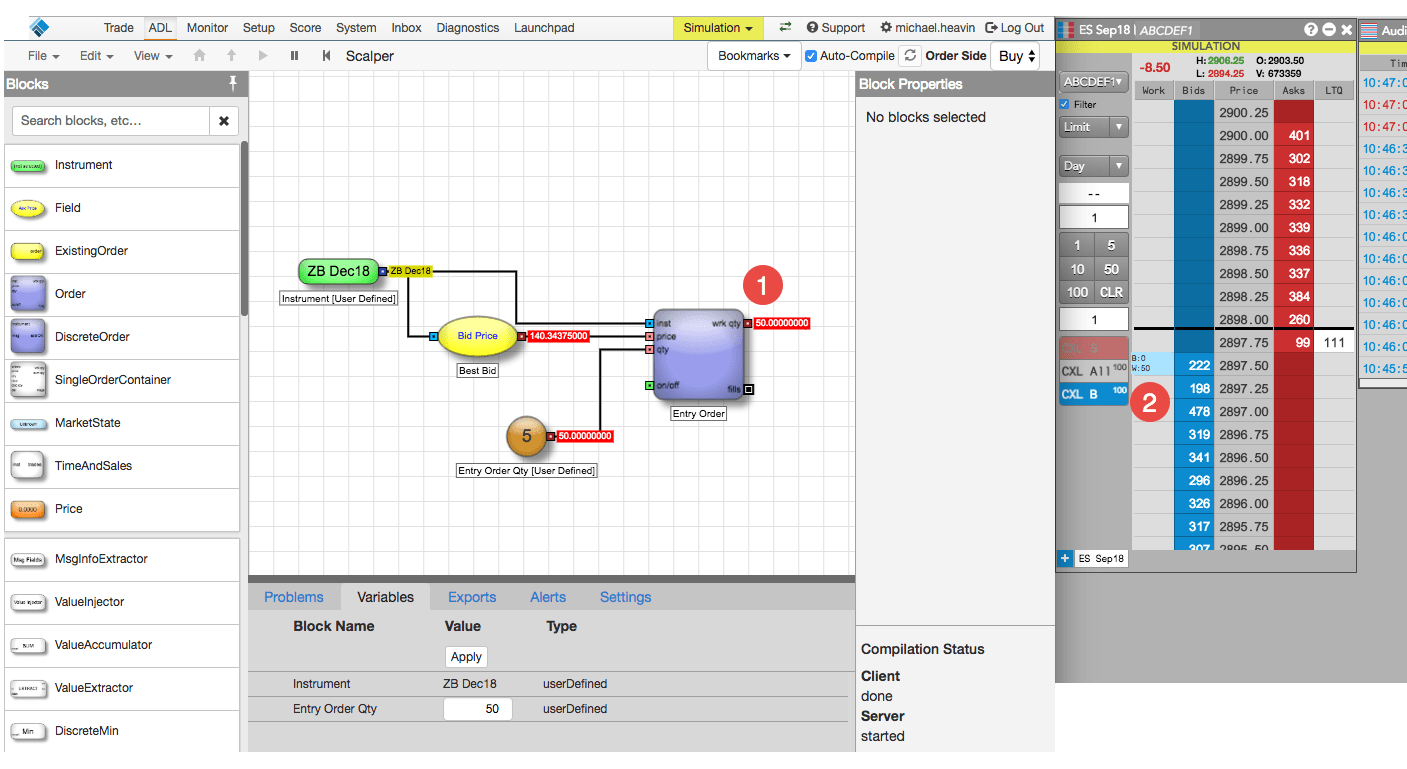Toggle the Filter checkbox in MD Trader
The image size is (1407, 769).
pyautogui.click(x=1065, y=104)
